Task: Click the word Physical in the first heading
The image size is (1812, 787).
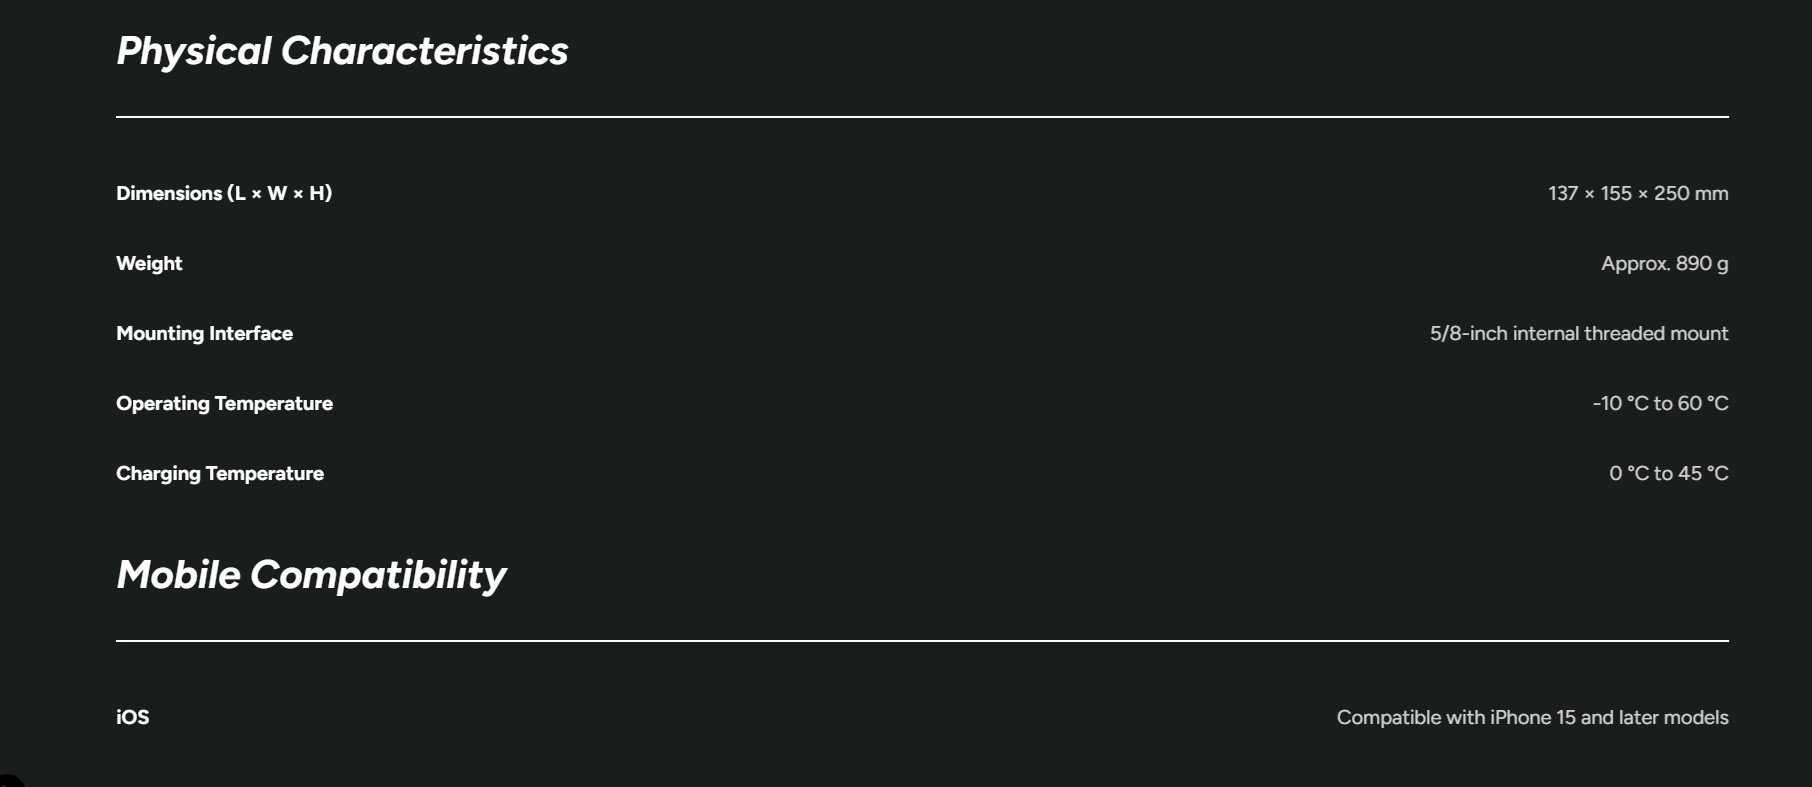Action: [194, 52]
